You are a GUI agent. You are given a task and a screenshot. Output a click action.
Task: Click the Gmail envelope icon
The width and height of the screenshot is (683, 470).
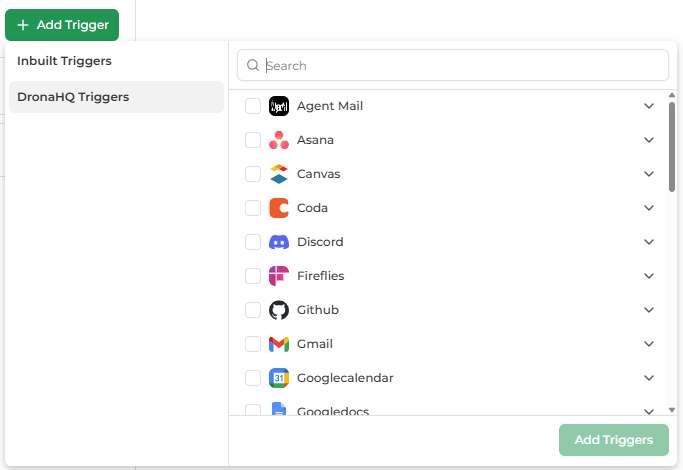[x=279, y=344]
